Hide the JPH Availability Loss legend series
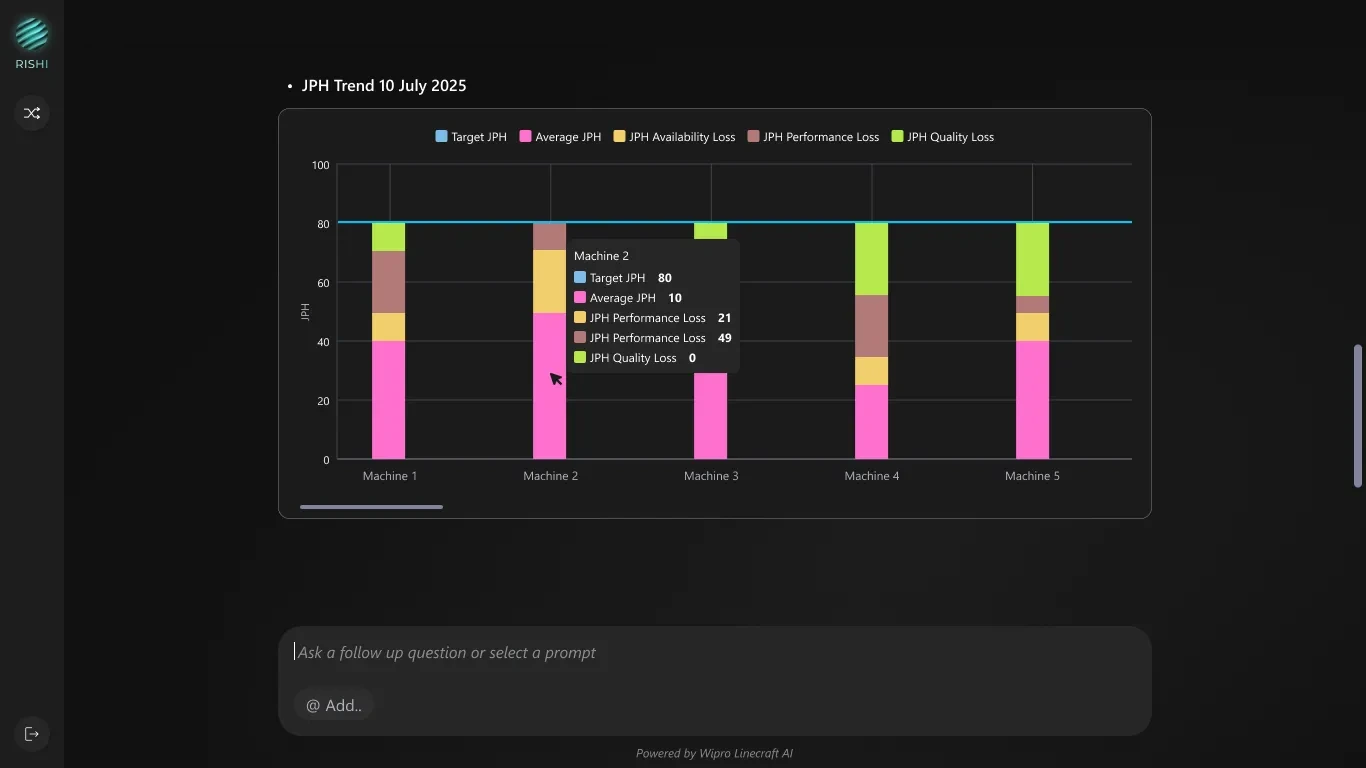The width and height of the screenshot is (1366, 768). (674, 137)
